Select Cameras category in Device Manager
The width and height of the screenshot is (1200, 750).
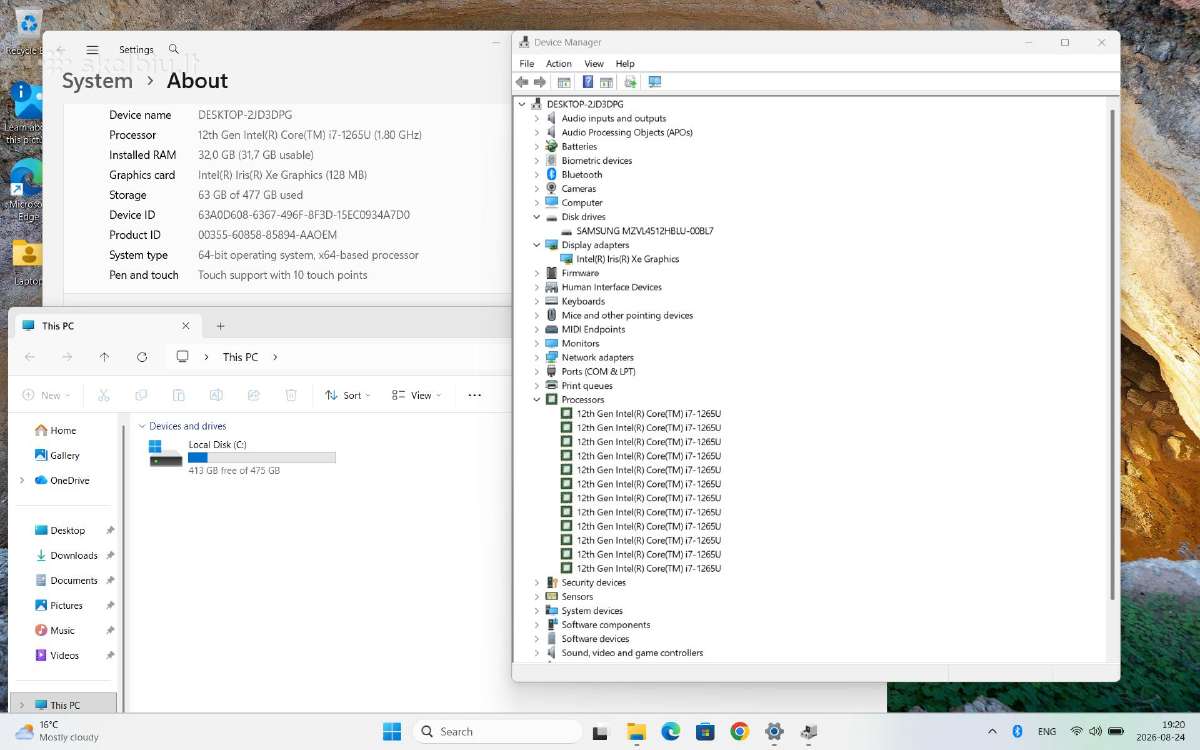click(x=578, y=188)
